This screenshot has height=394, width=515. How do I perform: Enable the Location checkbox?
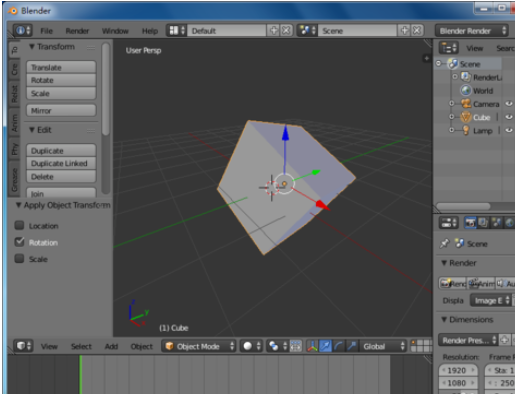pos(19,226)
